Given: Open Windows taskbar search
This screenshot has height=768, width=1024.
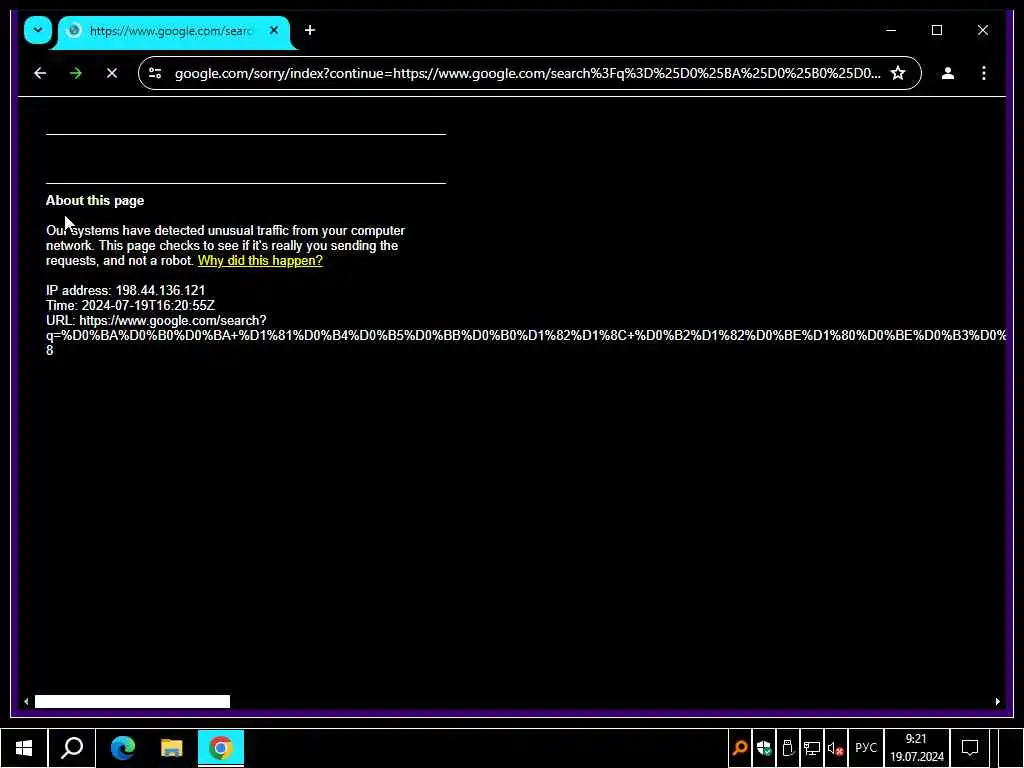Looking at the screenshot, I should (x=72, y=748).
